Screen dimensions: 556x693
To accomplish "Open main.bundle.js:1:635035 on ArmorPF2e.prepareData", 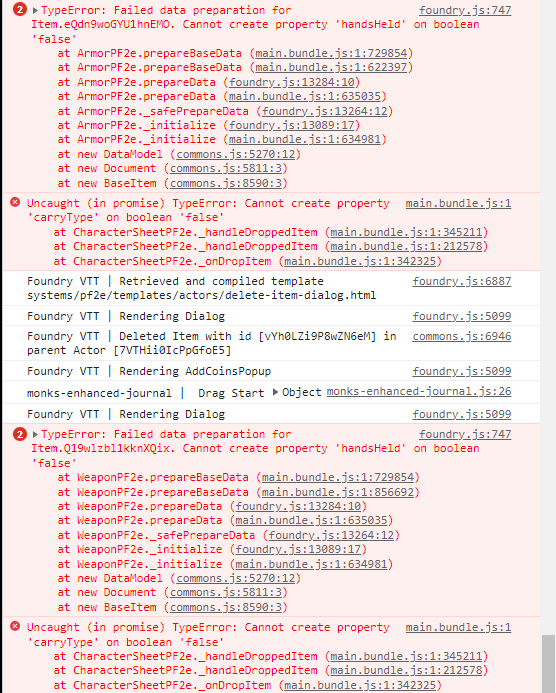I will (x=305, y=96).
